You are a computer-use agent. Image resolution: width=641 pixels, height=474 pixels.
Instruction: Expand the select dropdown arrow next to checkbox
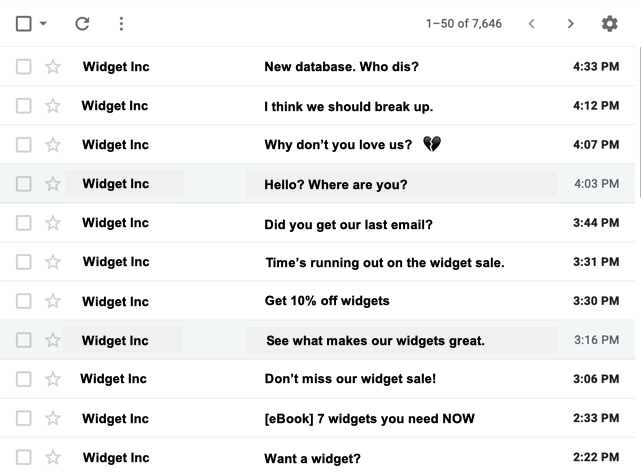(x=43, y=24)
